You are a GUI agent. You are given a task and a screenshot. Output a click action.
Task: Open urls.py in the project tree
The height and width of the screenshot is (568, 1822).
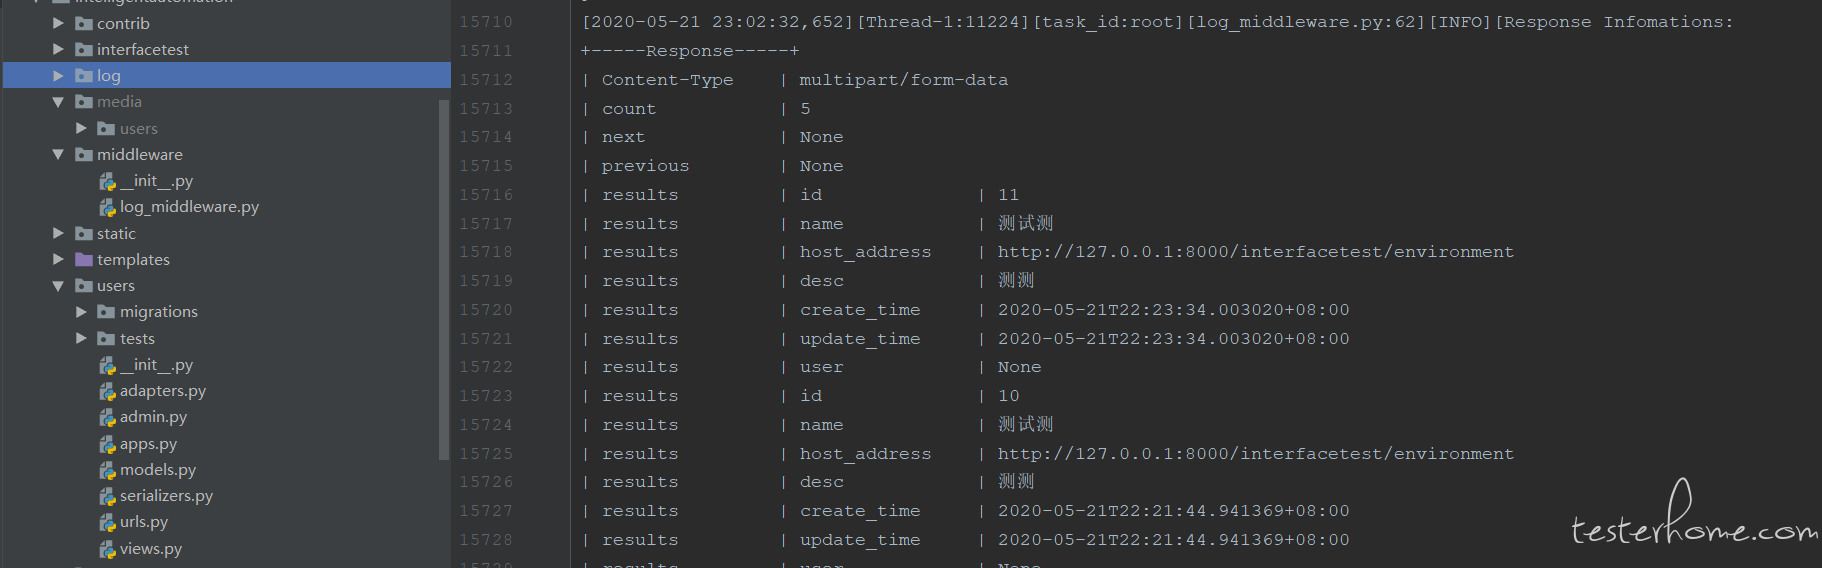pyautogui.click(x=144, y=522)
